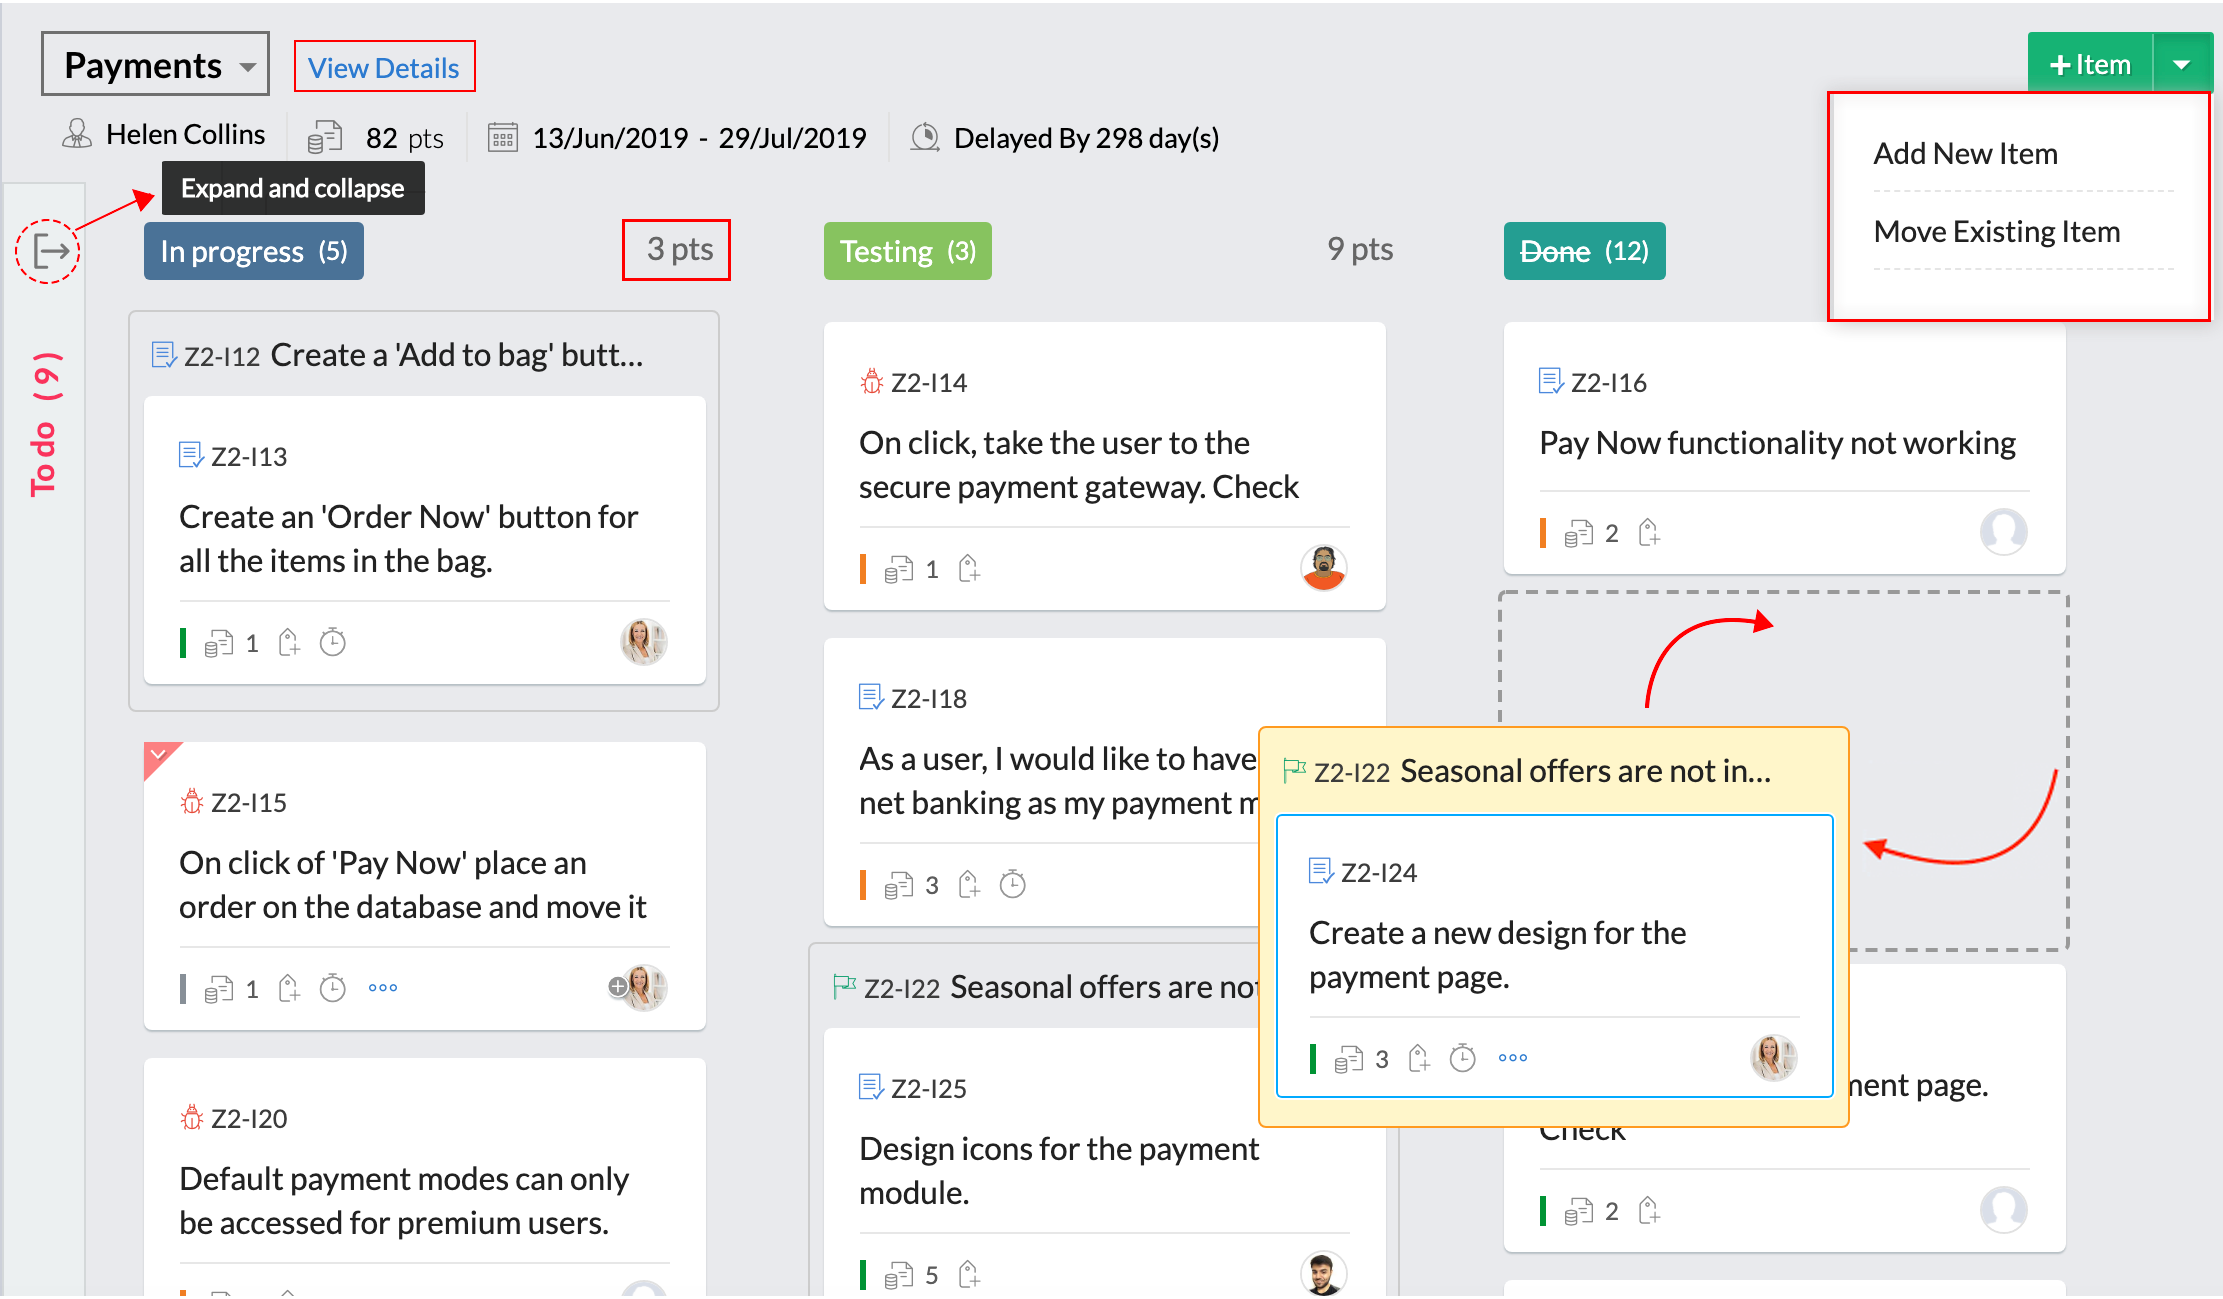Open the View Details link

tap(384, 68)
